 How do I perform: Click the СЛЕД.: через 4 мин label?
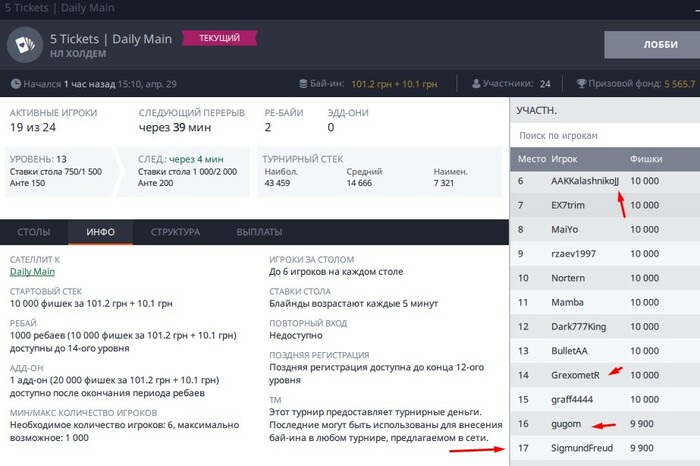coord(181,159)
